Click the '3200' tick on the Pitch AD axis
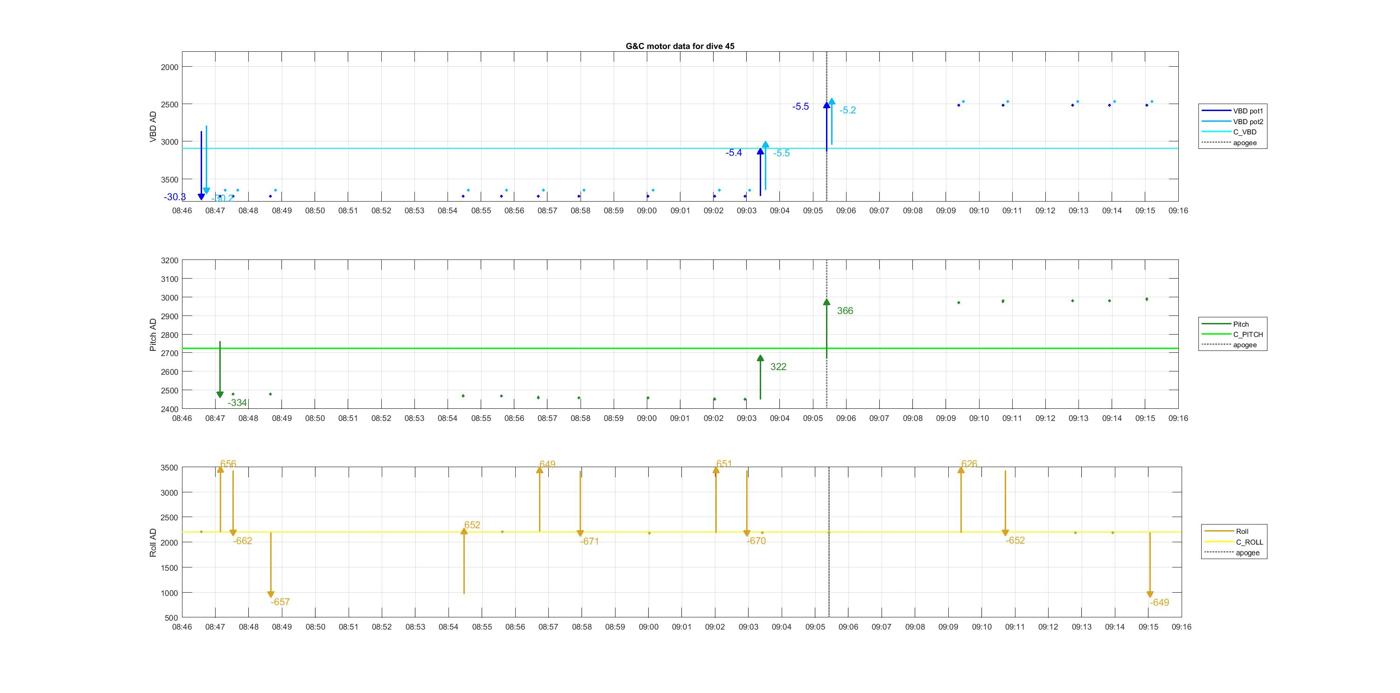Screen dimensions: 1400x693 [169, 260]
